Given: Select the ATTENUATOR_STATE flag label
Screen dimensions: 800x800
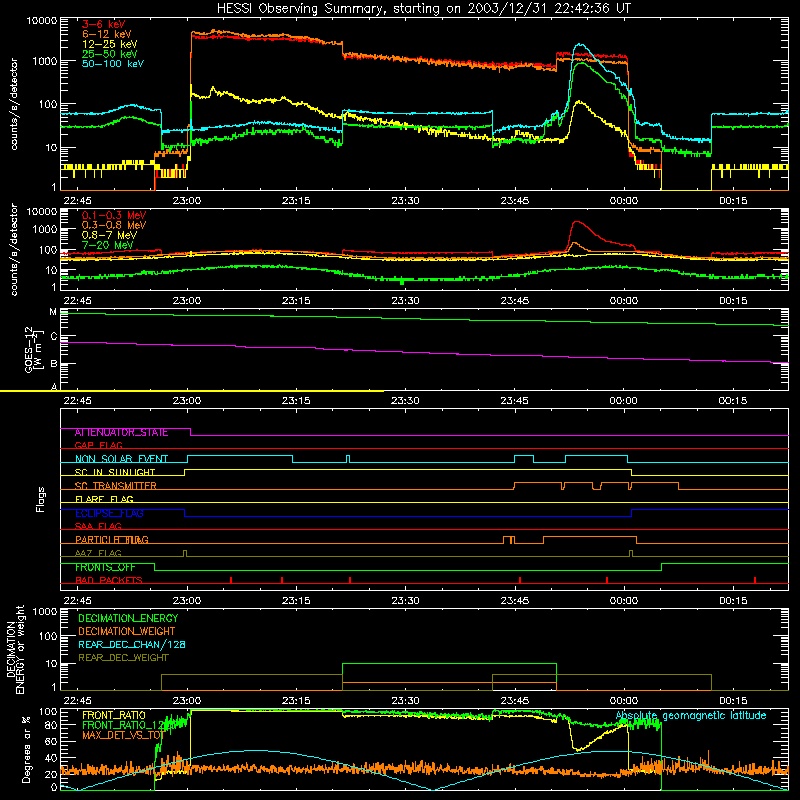Looking at the screenshot, I should pyautogui.click(x=121, y=433).
